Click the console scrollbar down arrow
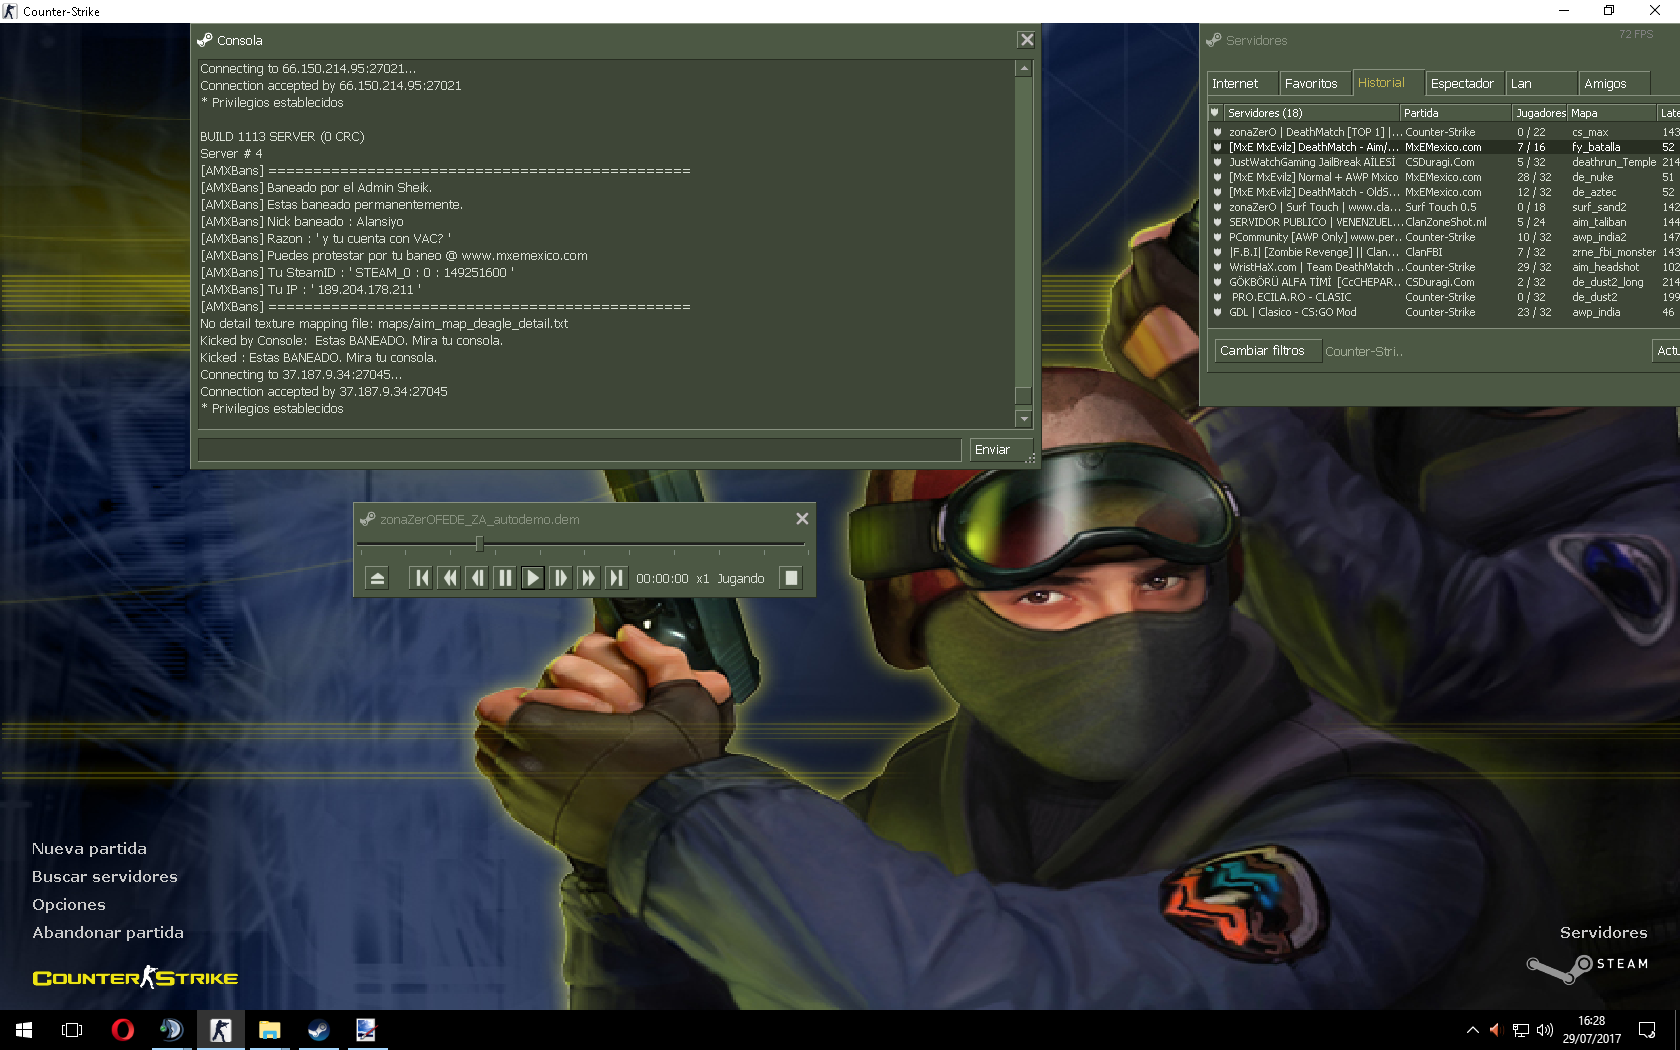The width and height of the screenshot is (1680, 1050). [x=1023, y=419]
